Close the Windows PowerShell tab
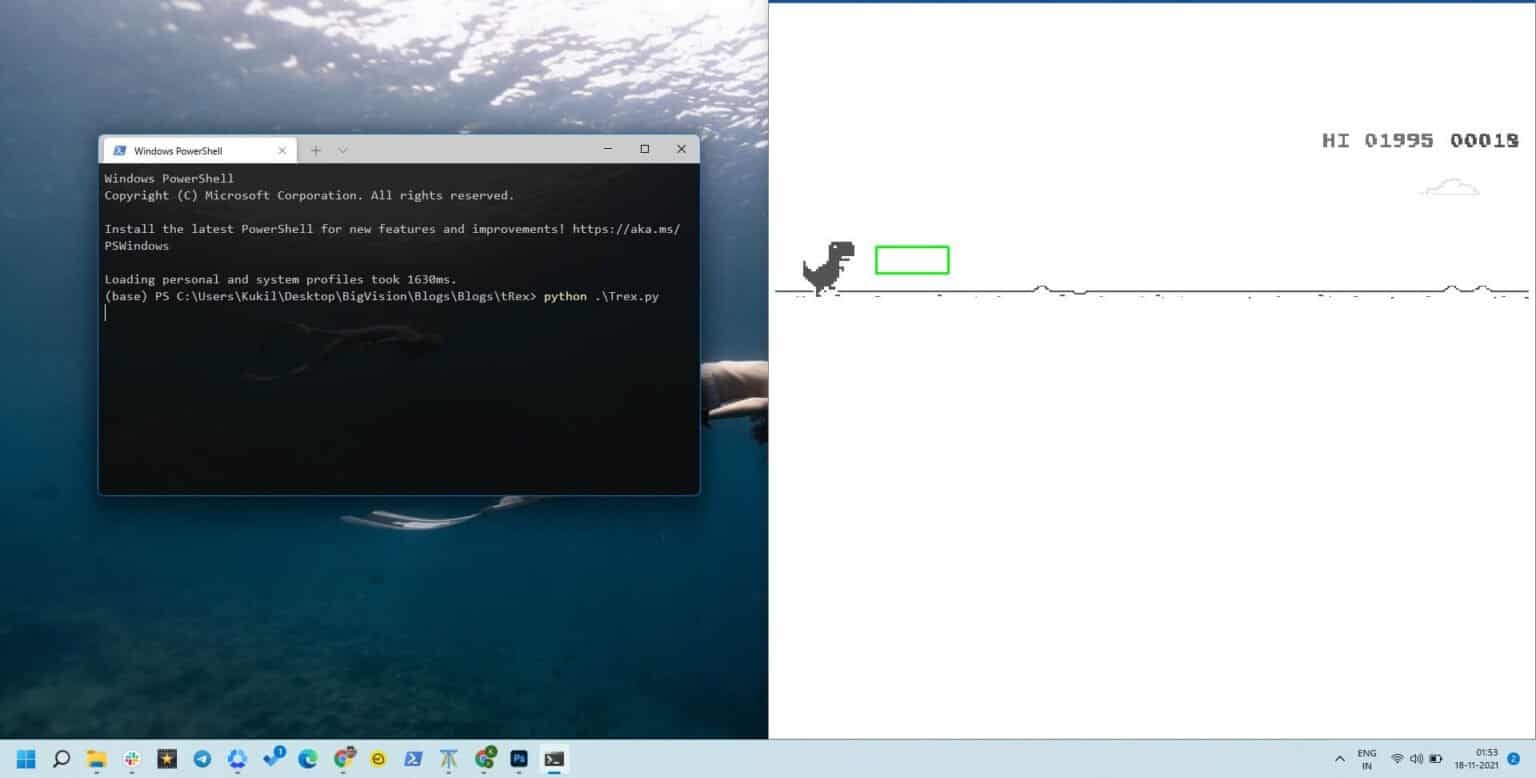Screen dimensions: 1536x778 coord(282,150)
